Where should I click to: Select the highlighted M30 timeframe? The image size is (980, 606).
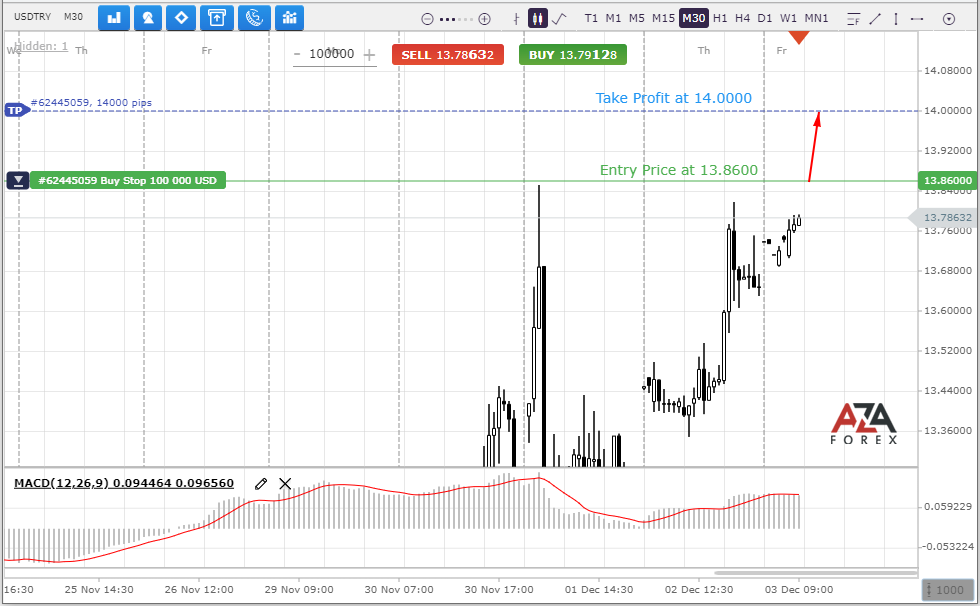tap(694, 18)
